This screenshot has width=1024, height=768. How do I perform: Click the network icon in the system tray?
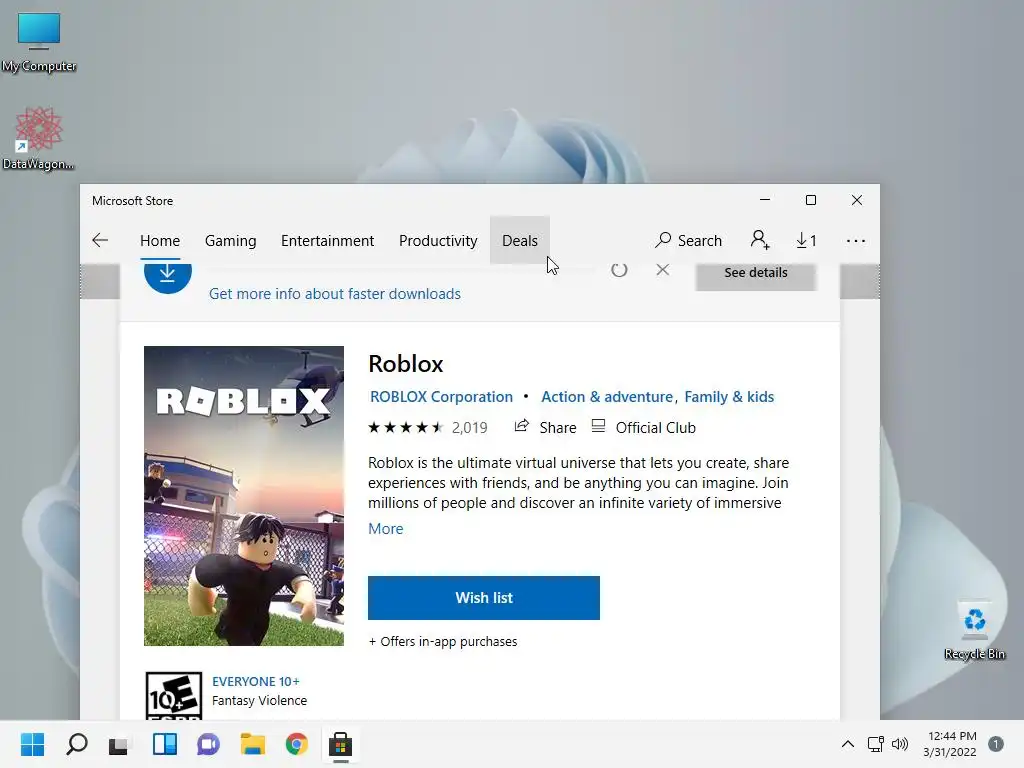pos(875,744)
